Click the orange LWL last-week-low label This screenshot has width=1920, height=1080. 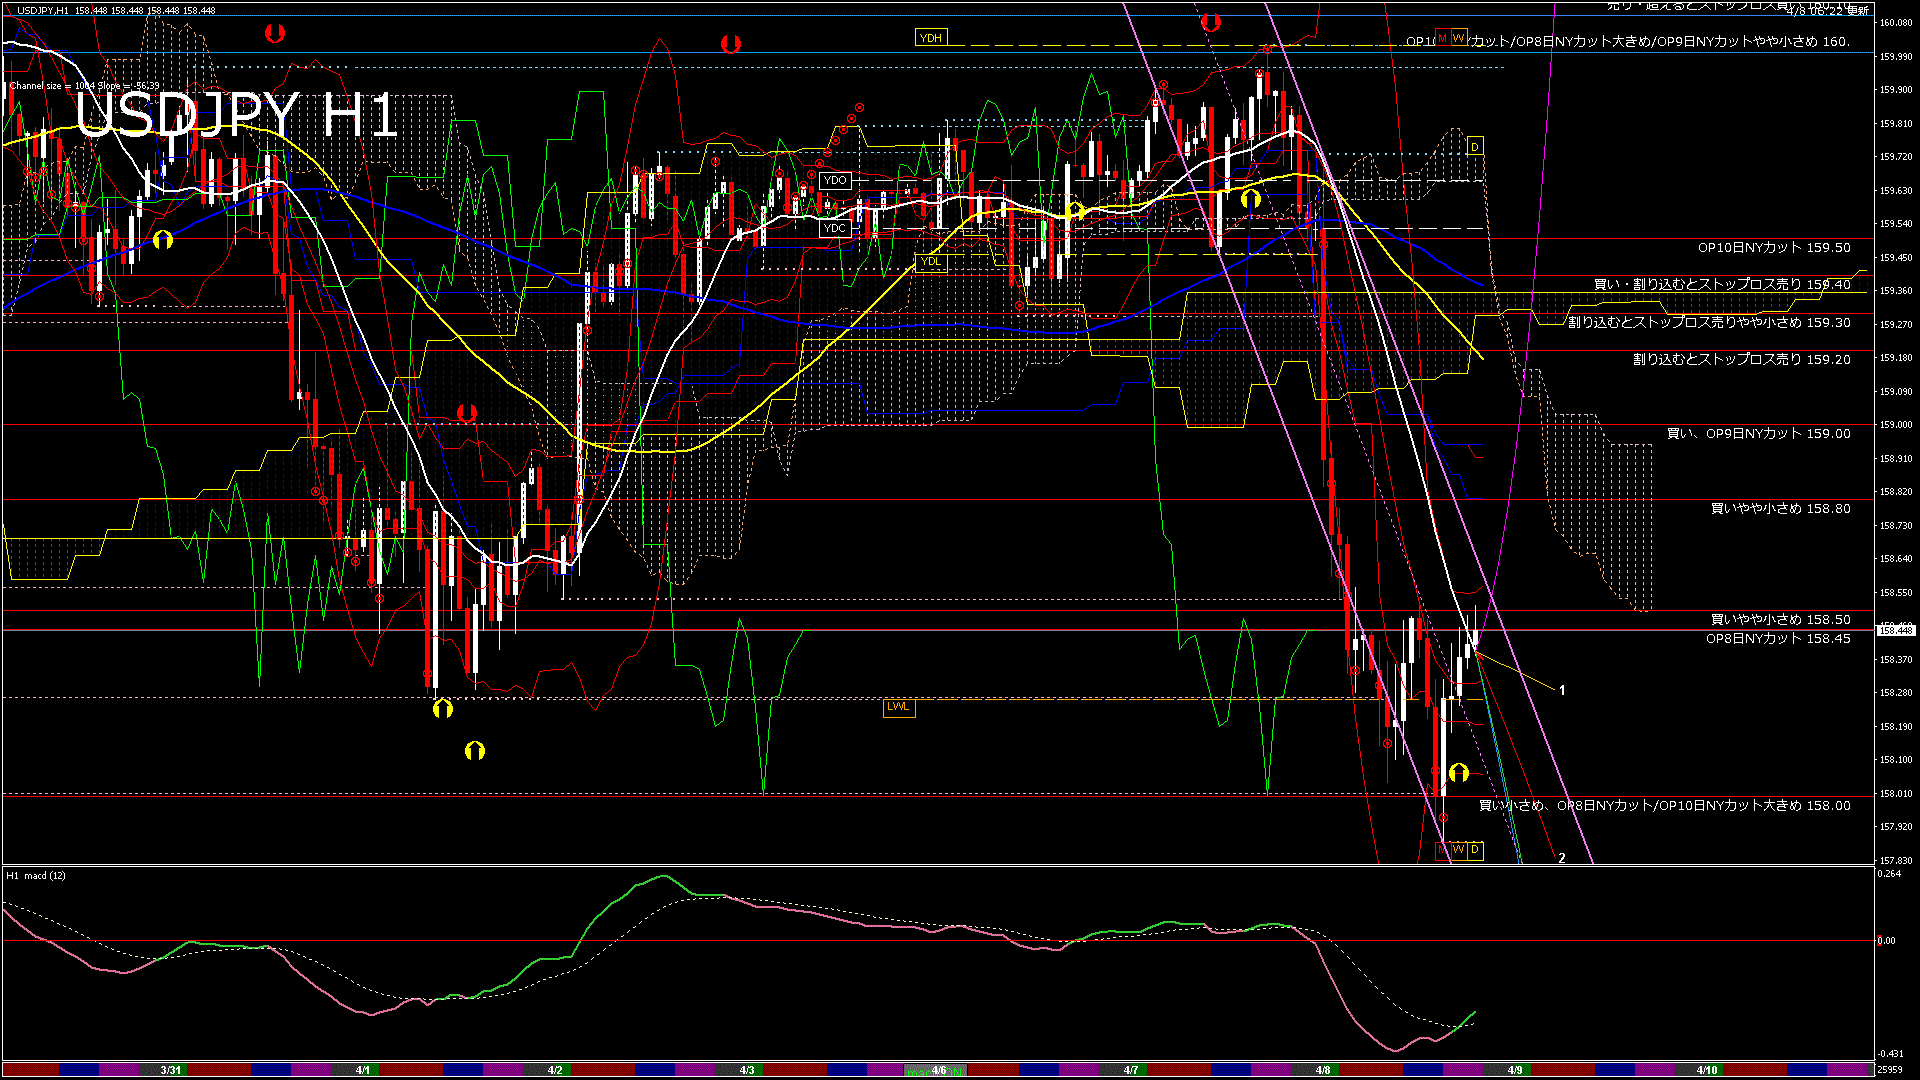(x=898, y=707)
